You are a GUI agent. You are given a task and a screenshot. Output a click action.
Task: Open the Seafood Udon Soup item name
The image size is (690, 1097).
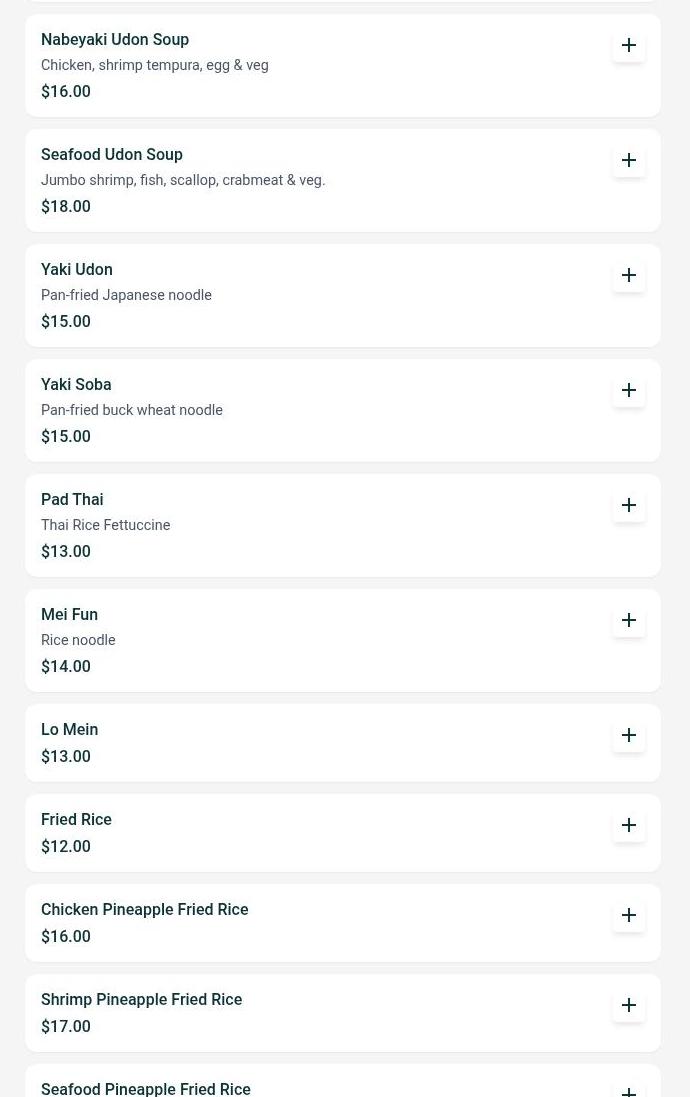click(112, 155)
